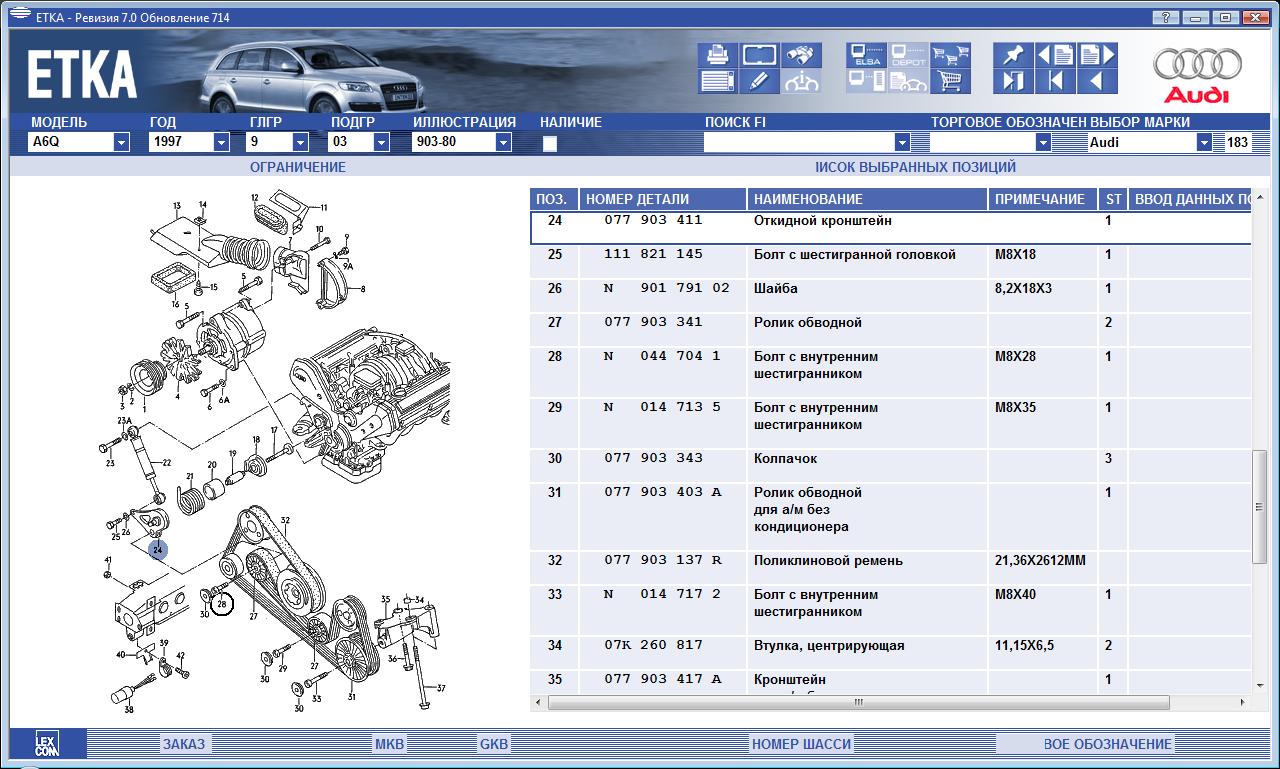Launch the ELSA link icon

tap(866, 55)
